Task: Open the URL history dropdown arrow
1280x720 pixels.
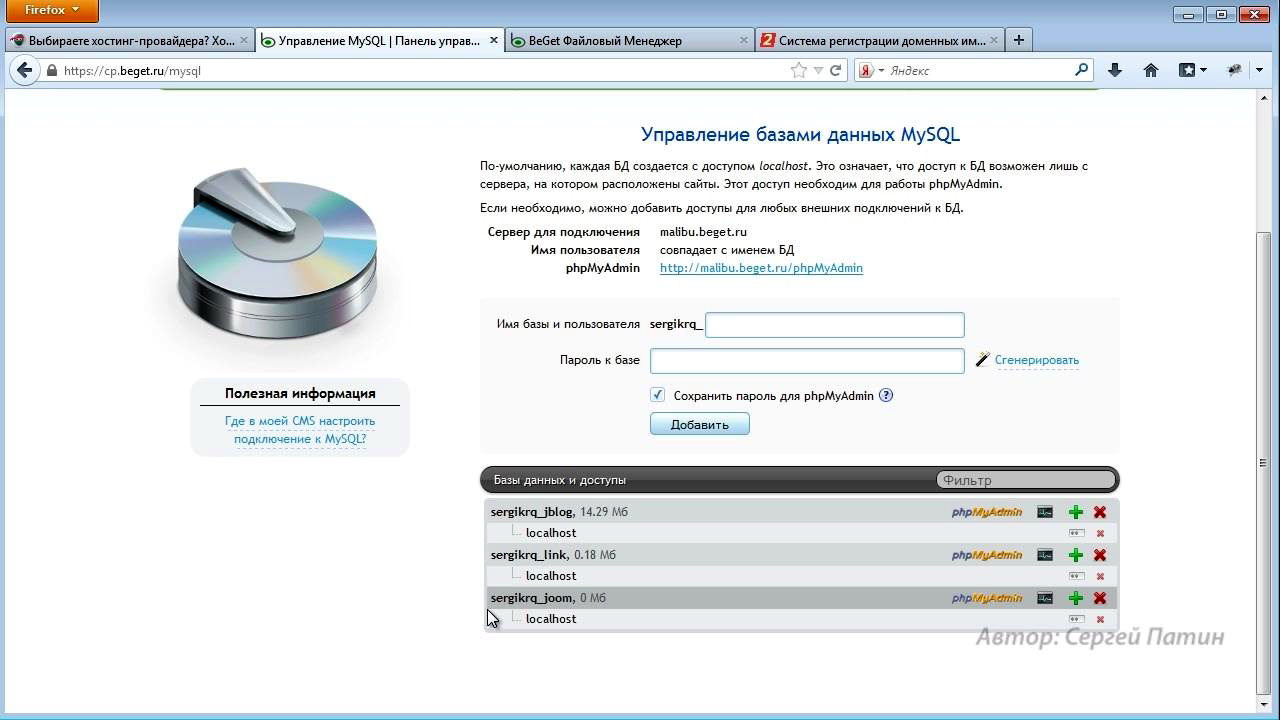Action: point(818,70)
